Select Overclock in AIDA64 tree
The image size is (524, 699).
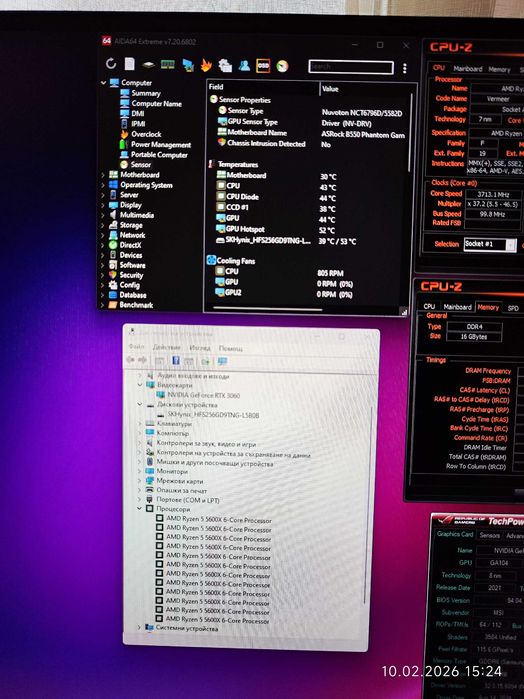[146, 134]
